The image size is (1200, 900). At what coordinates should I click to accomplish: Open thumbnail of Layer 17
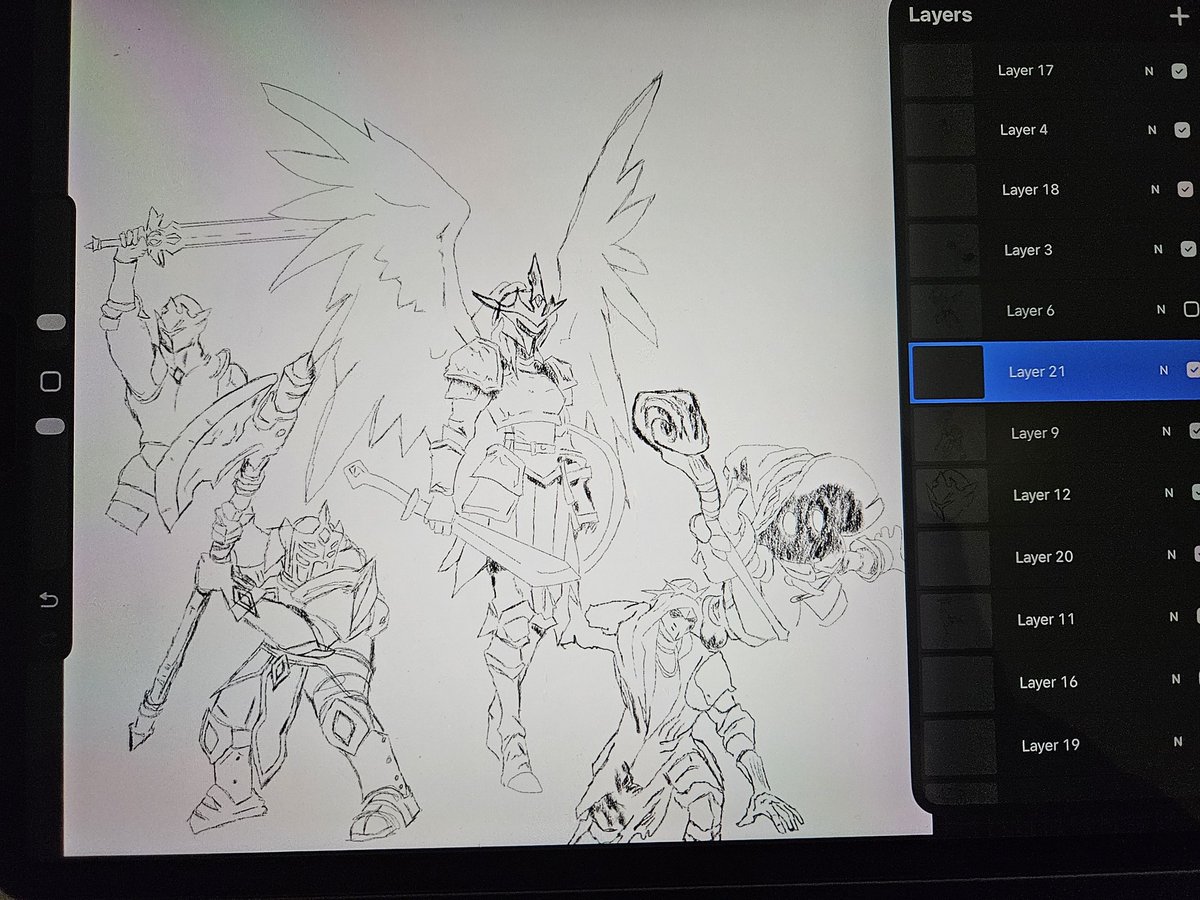[x=937, y=70]
